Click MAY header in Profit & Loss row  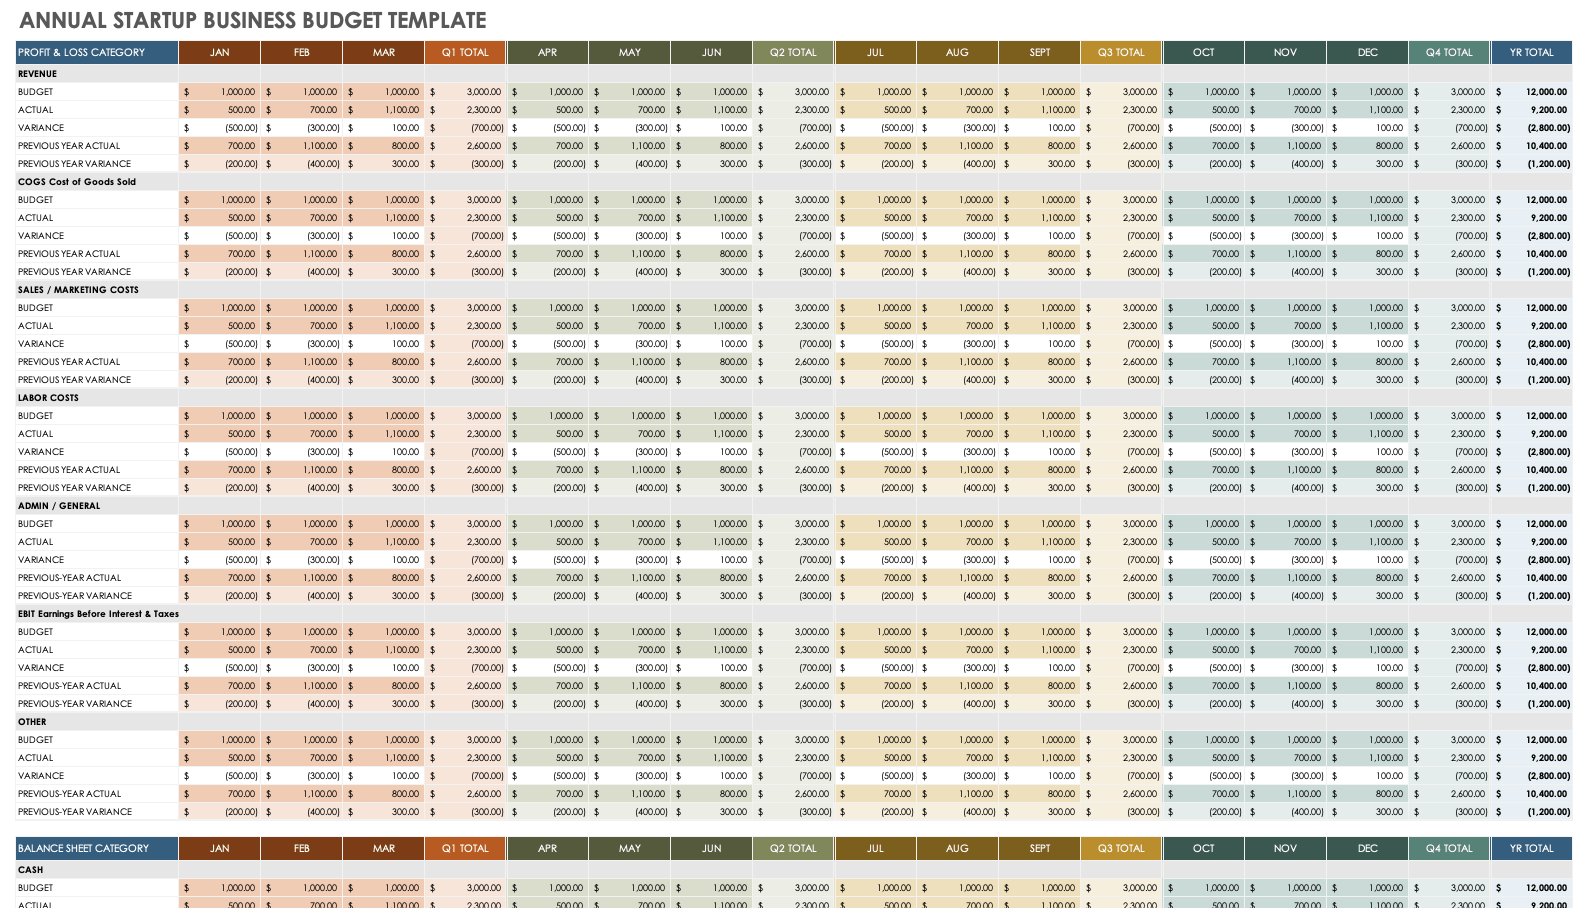point(630,52)
